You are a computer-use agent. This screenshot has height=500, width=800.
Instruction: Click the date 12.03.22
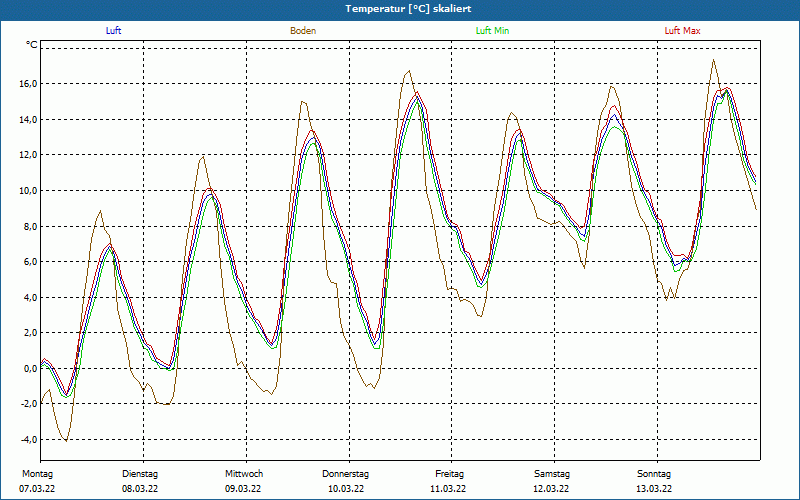pyautogui.click(x=551, y=489)
